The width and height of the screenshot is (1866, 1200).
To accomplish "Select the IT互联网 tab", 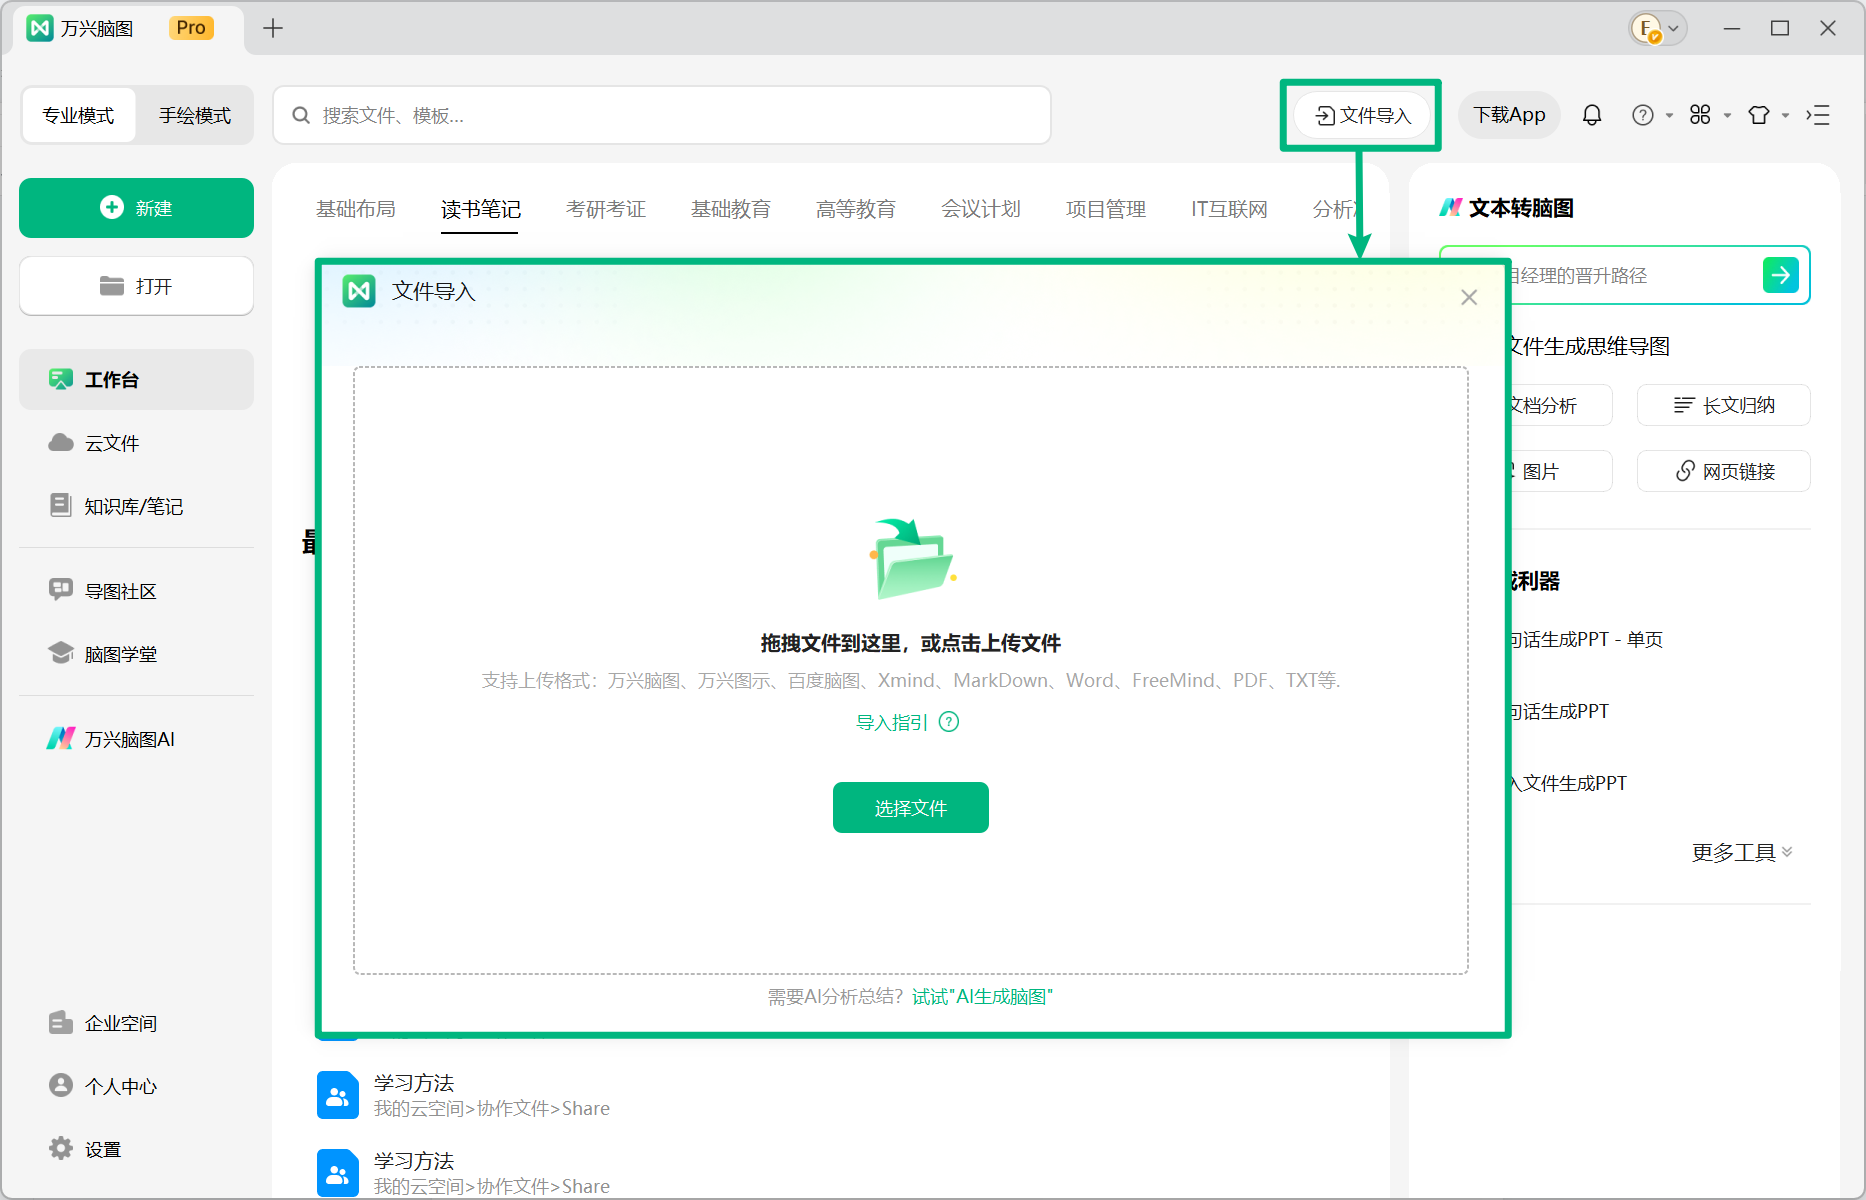I will click(x=1229, y=209).
